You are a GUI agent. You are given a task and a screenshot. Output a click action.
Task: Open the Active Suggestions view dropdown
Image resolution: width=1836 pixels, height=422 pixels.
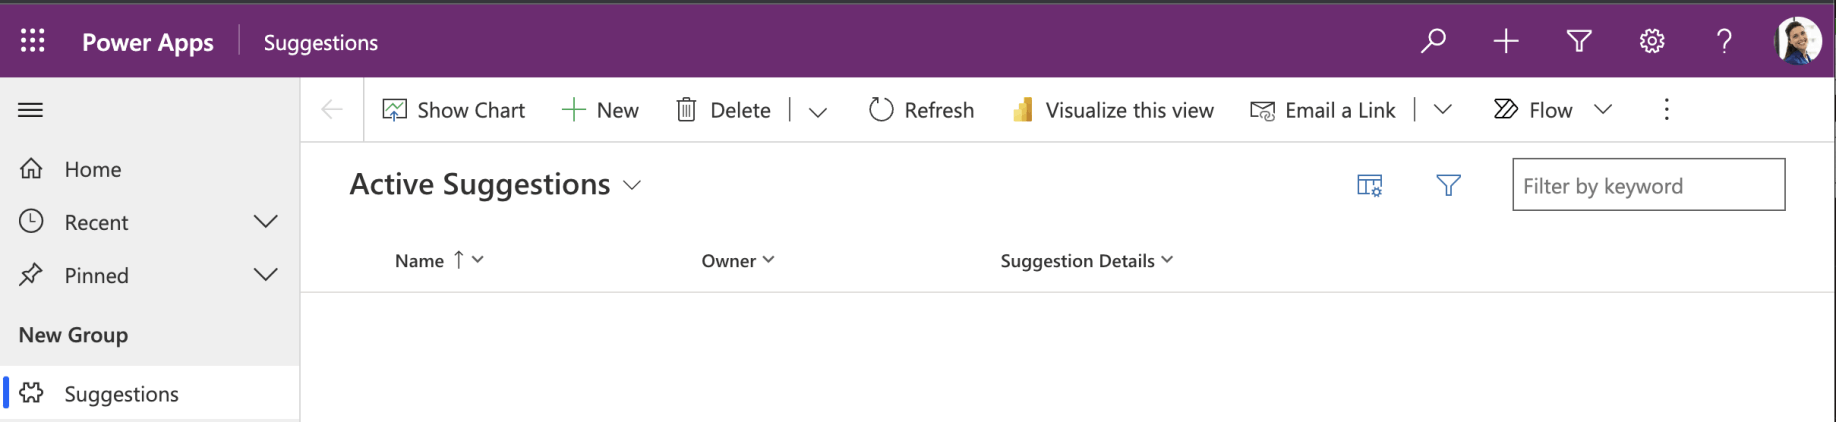[x=632, y=185]
